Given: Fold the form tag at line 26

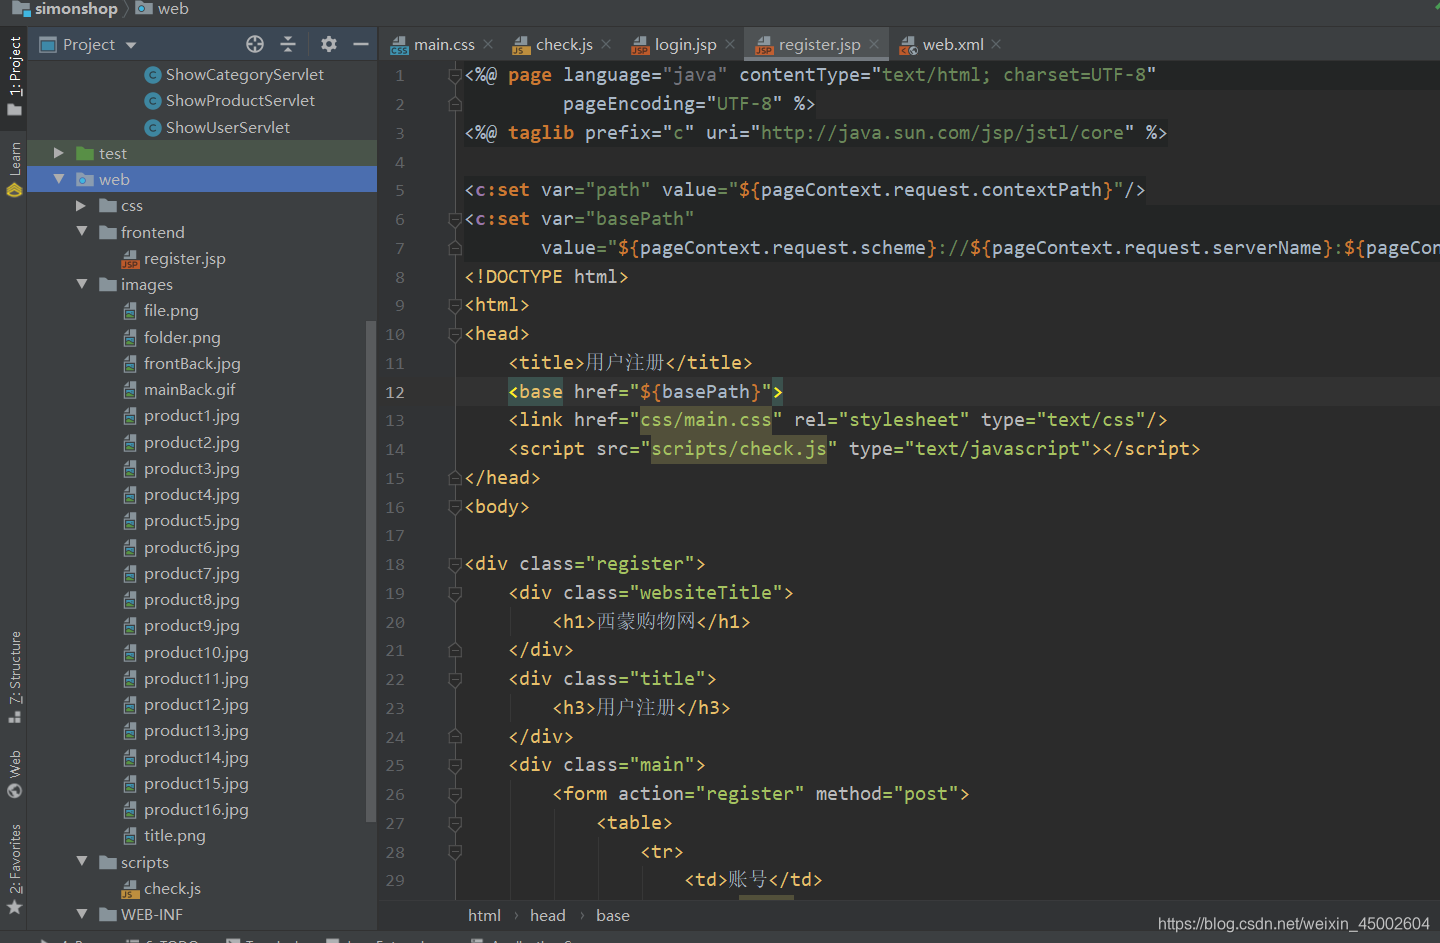Looking at the screenshot, I should pos(455,794).
